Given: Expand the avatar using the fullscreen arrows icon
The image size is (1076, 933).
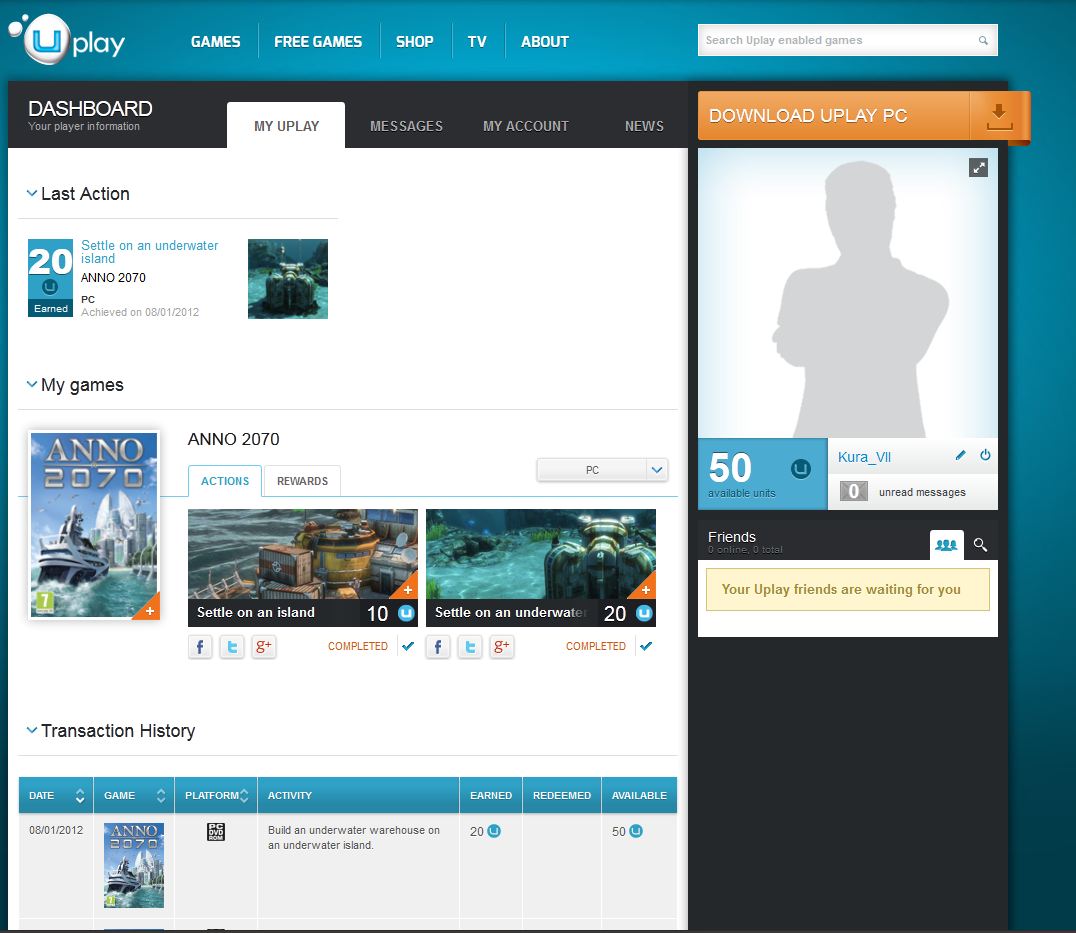Looking at the screenshot, I should tap(979, 168).
